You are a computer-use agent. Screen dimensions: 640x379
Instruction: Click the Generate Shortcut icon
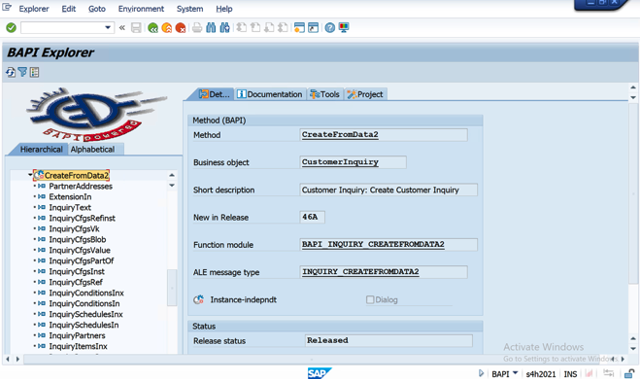point(313,28)
